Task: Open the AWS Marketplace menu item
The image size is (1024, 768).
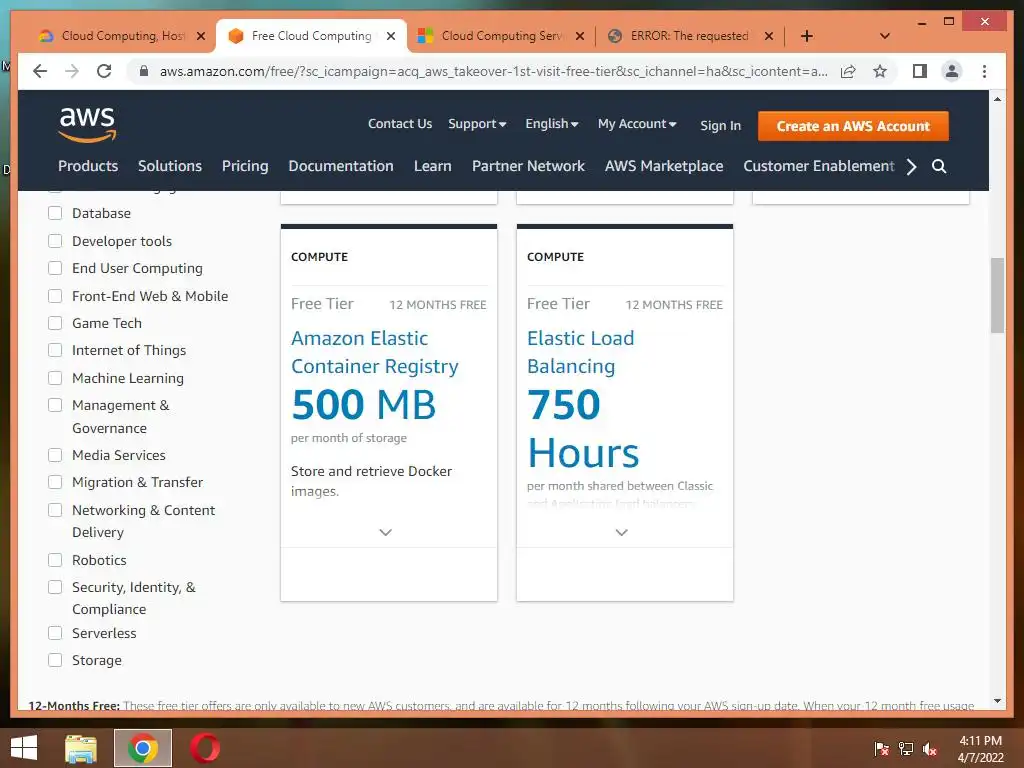Action: click(x=664, y=167)
